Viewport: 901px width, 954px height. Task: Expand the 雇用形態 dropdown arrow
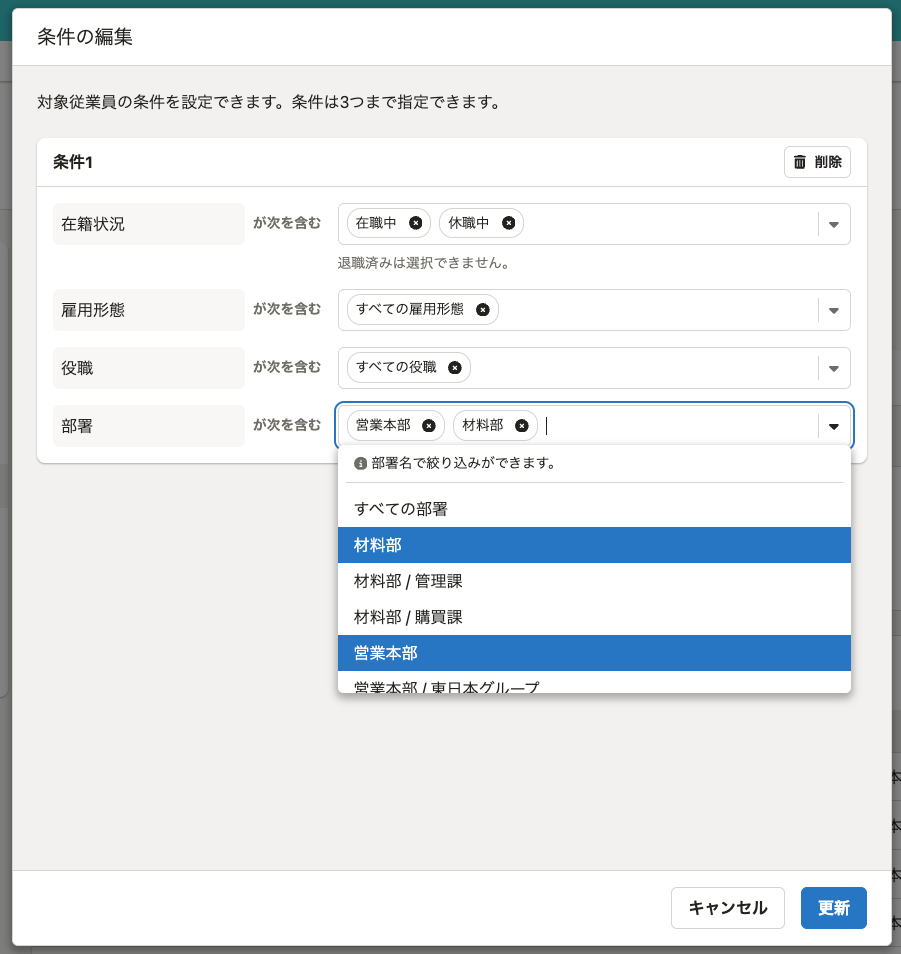click(834, 310)
